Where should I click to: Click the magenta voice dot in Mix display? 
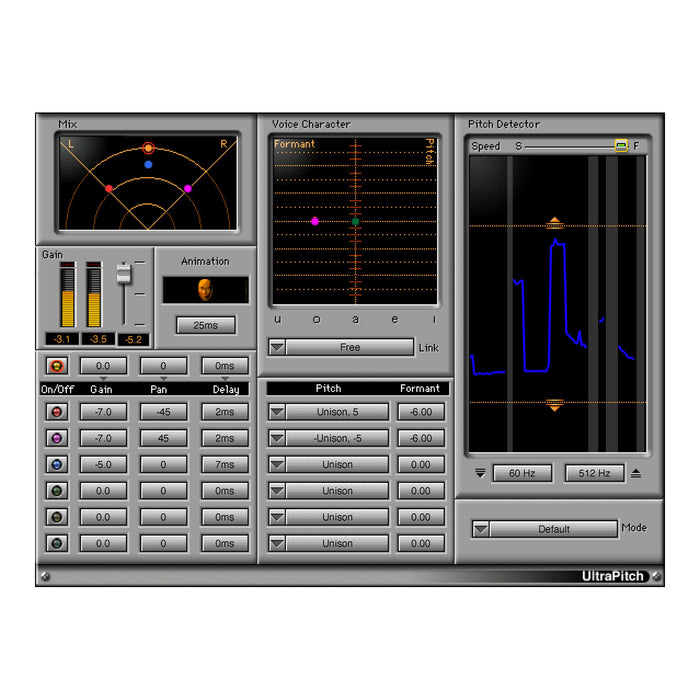(x=188, y=188)
